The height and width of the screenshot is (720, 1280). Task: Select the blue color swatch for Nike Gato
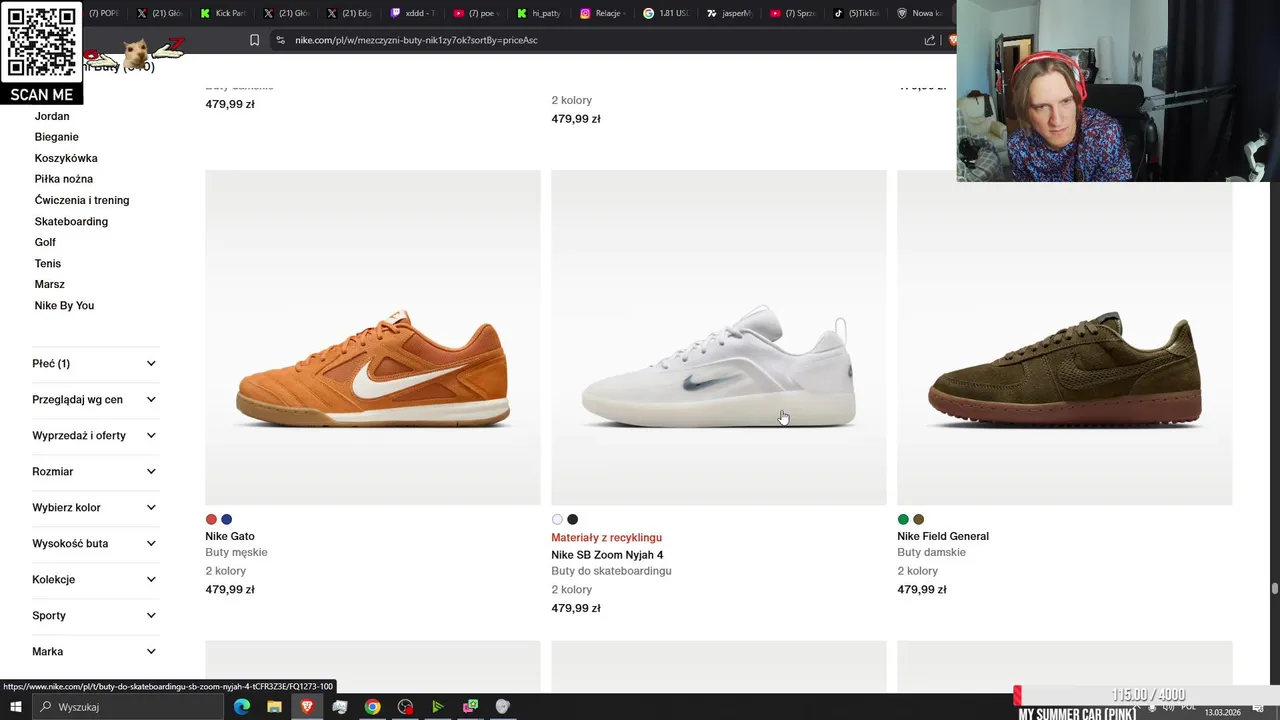tap(227, 519)
